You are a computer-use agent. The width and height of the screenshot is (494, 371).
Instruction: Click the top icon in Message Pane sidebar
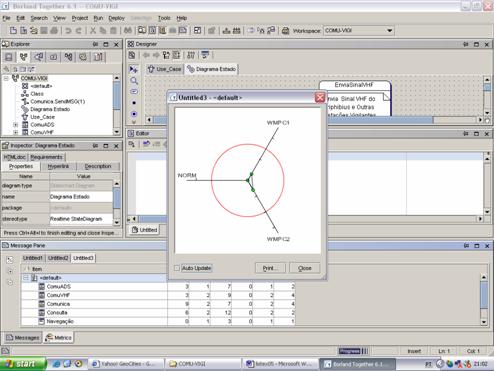point(10,259)
